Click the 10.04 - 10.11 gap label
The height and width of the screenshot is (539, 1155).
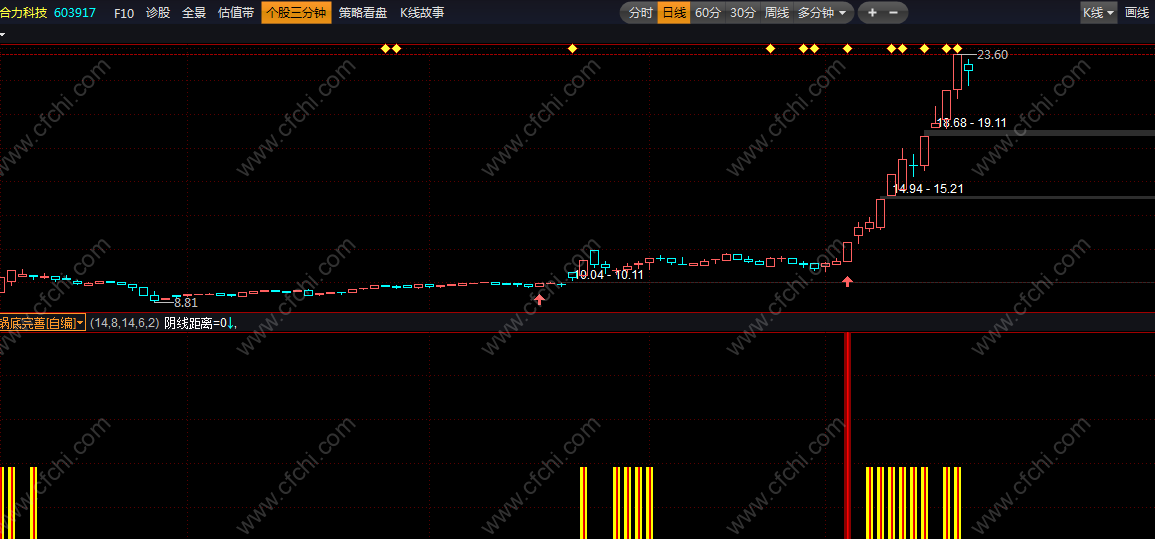[x=608, y=275]
